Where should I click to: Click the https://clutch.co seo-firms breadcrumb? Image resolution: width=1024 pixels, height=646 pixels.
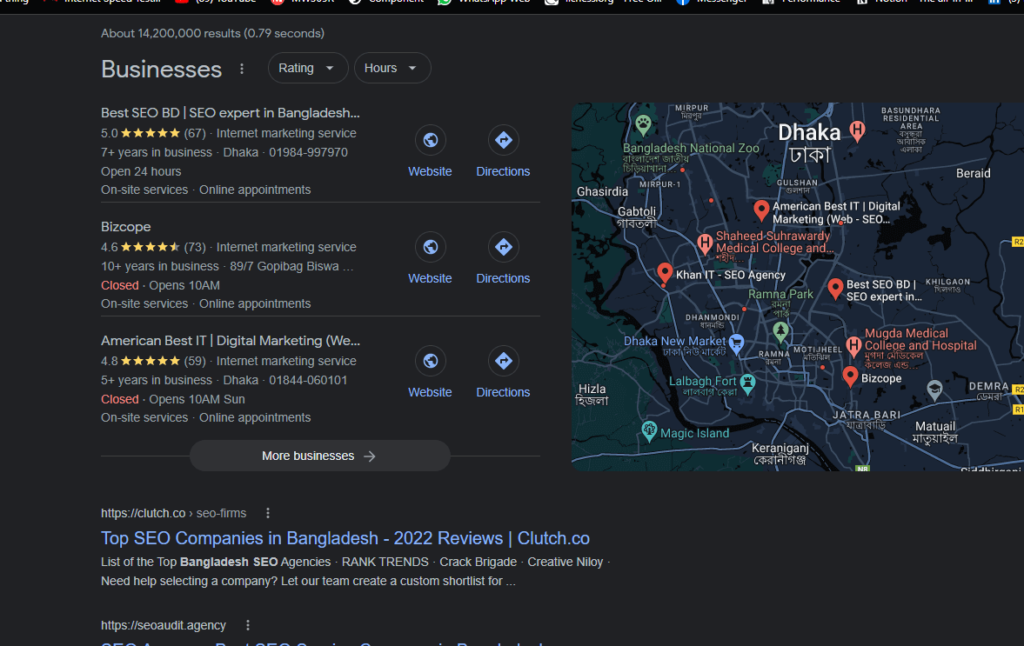[173, 513]
